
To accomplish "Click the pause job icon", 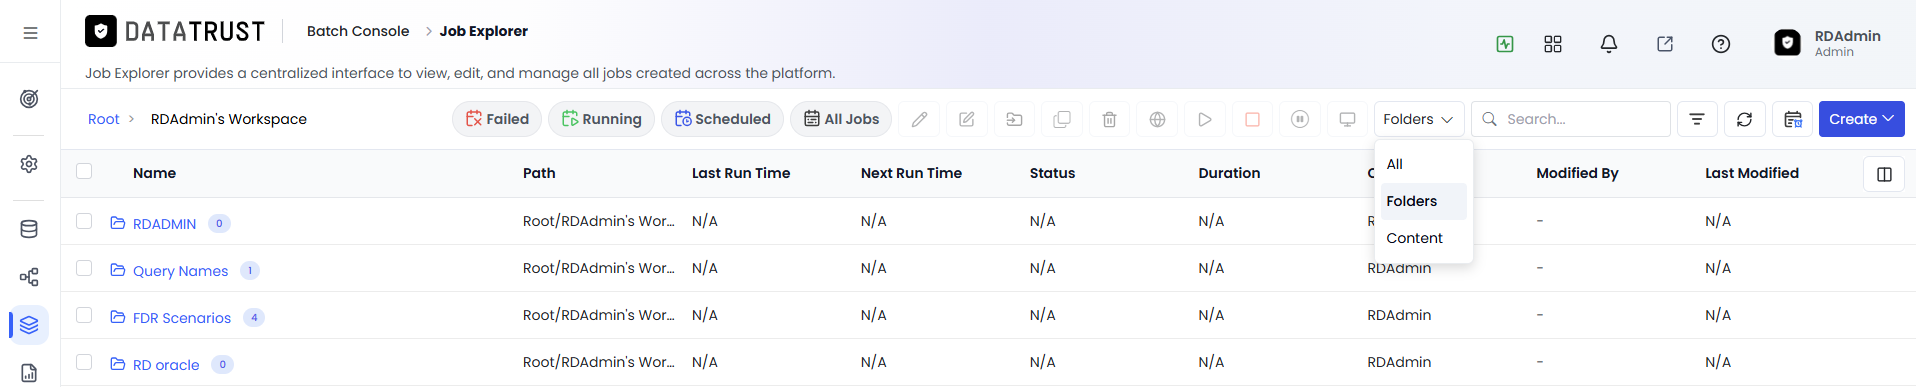I will click(x=1300, y=119).
